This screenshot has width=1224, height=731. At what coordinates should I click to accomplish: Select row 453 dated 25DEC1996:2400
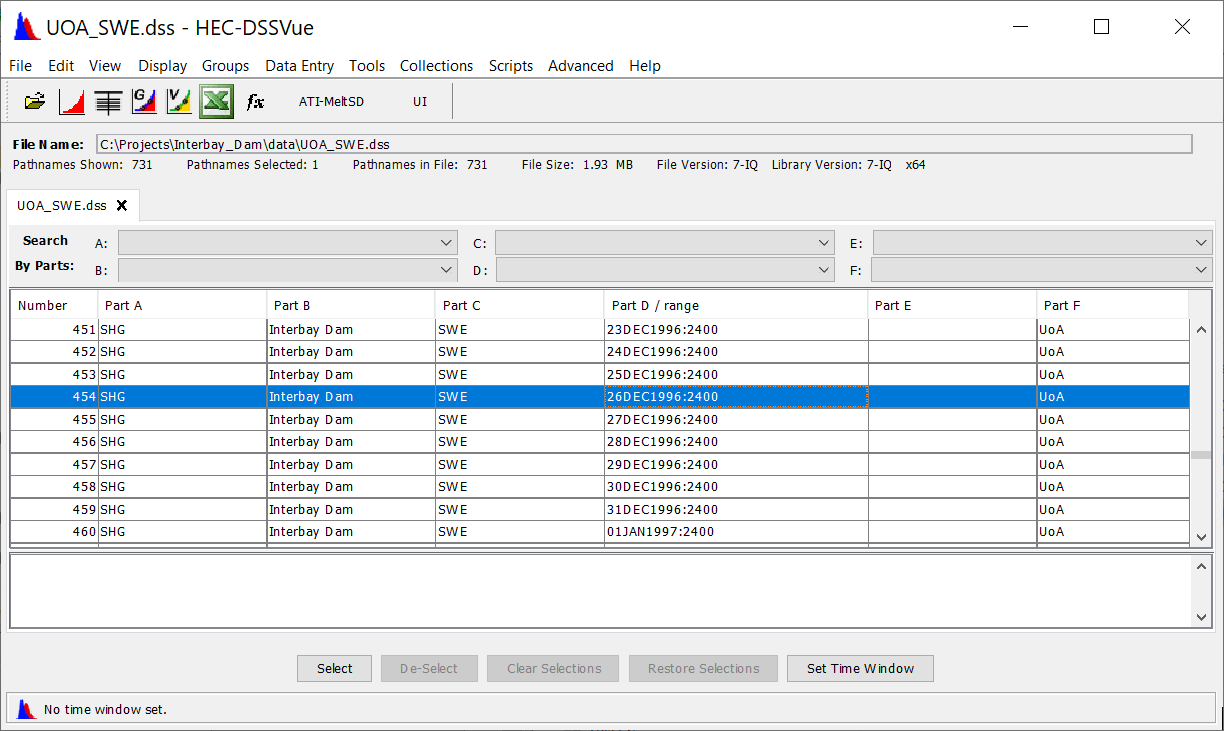[x=600, y=374]
